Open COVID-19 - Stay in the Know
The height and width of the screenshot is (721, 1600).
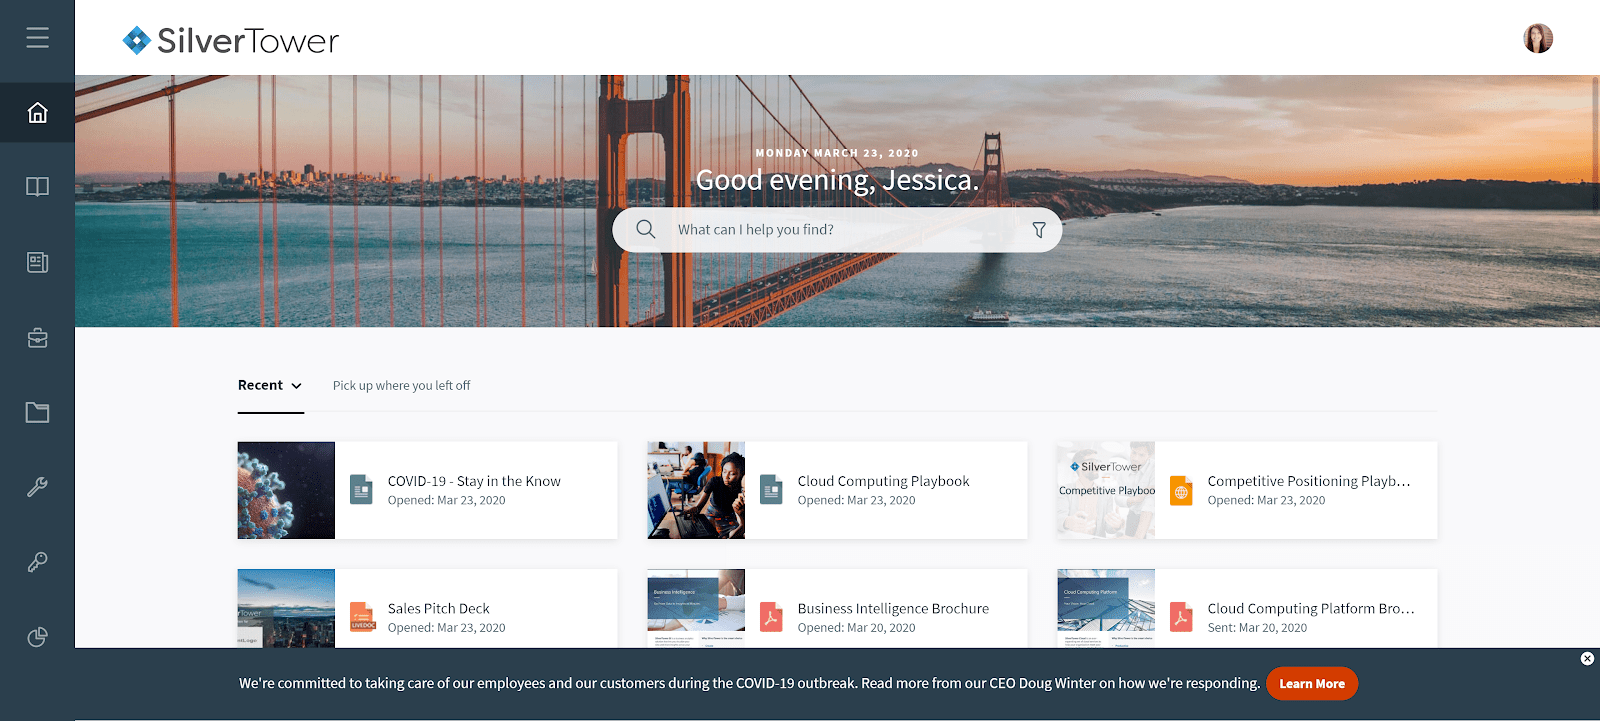click(474, 482)
